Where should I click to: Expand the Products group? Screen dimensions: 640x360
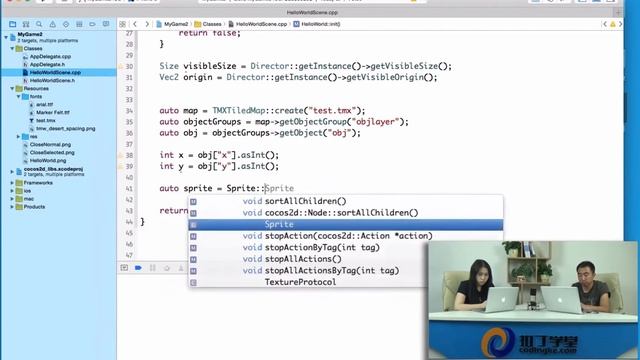coord(12,207)
